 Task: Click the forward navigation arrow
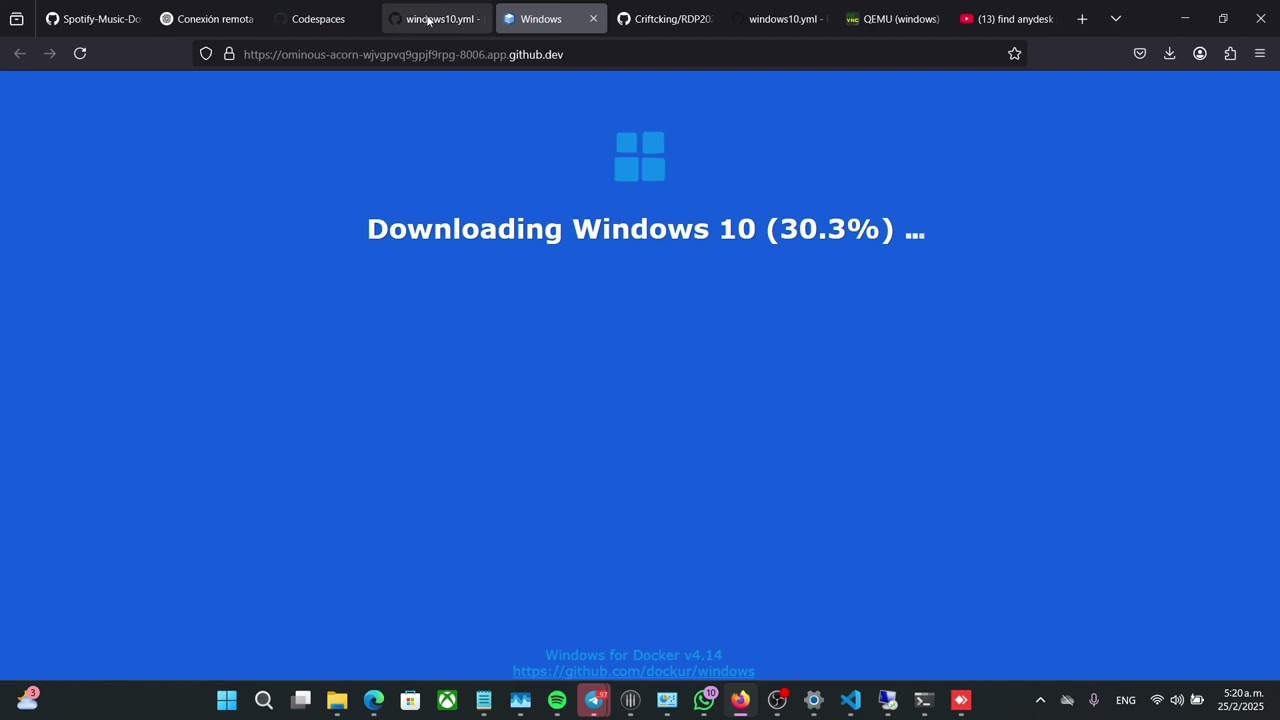50,54
